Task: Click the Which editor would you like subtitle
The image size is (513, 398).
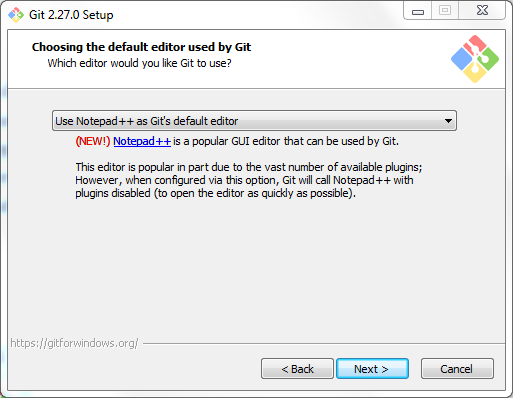Action: coord(139,63)
